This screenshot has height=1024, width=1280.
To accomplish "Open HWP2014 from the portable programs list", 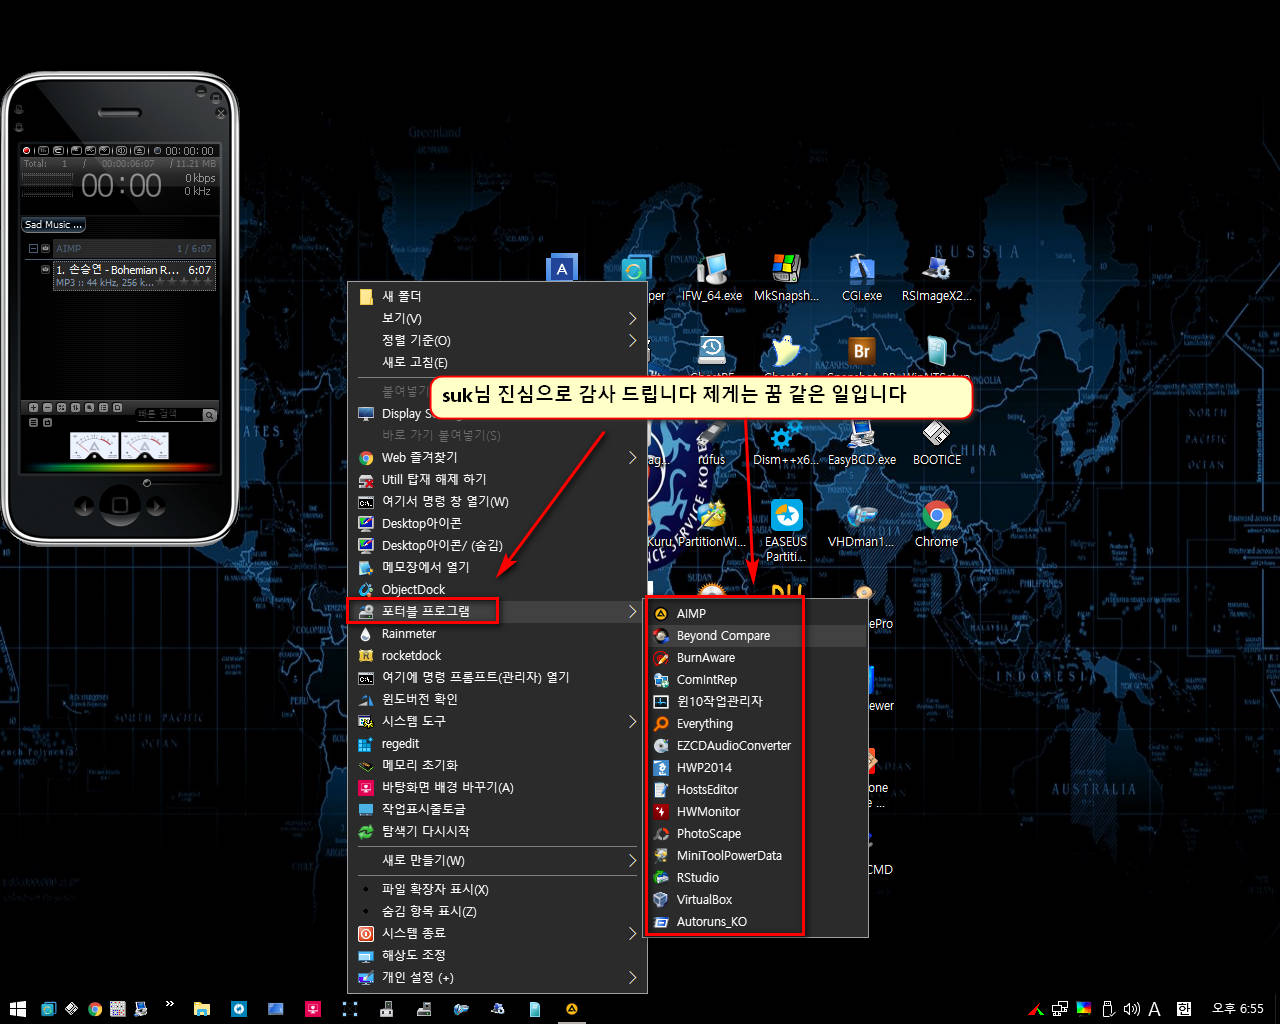I will click(756, 768).
